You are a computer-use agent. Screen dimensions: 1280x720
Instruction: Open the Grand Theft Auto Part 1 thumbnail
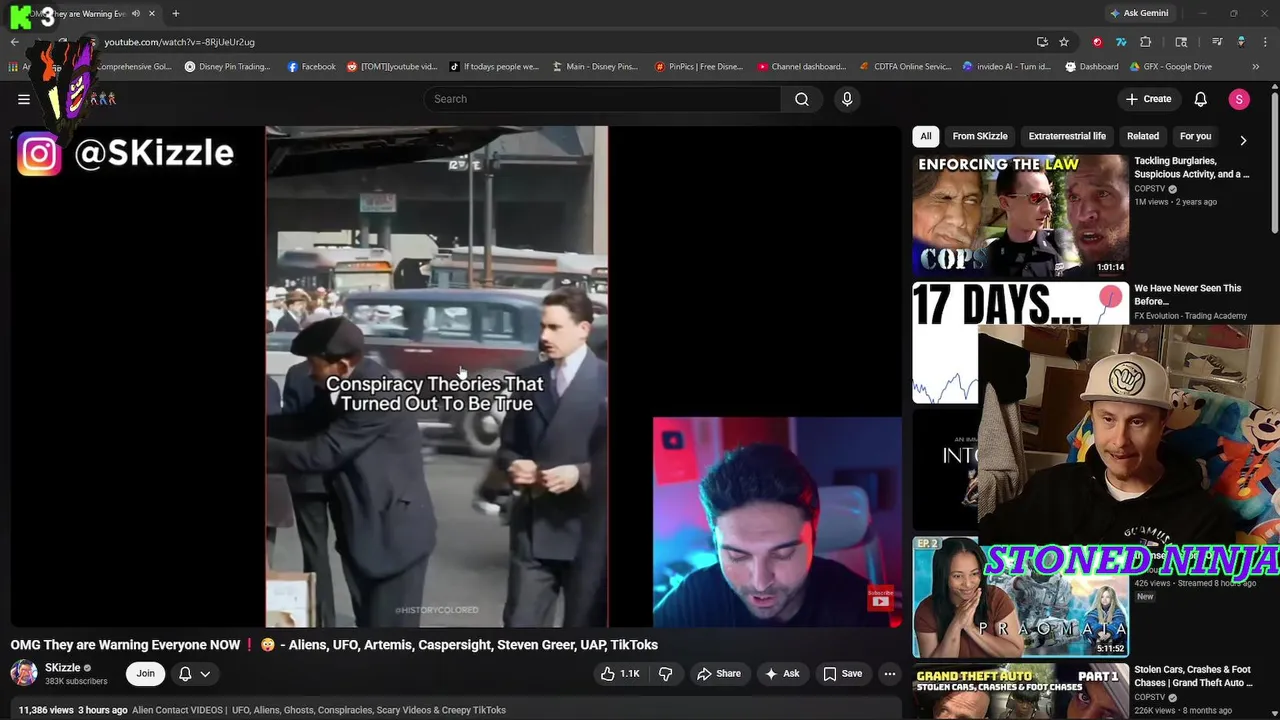pyautogui.click(x=1020, y=692)
